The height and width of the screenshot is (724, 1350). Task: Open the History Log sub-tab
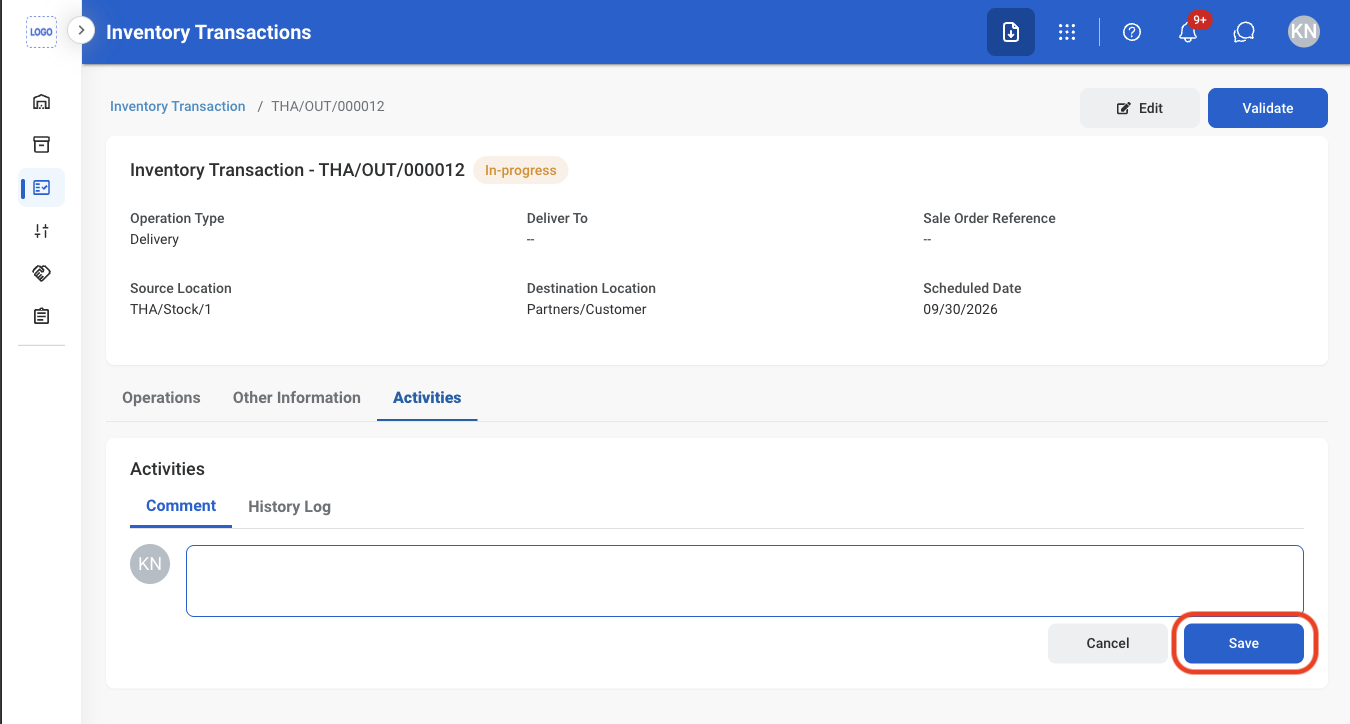(289, 507)
